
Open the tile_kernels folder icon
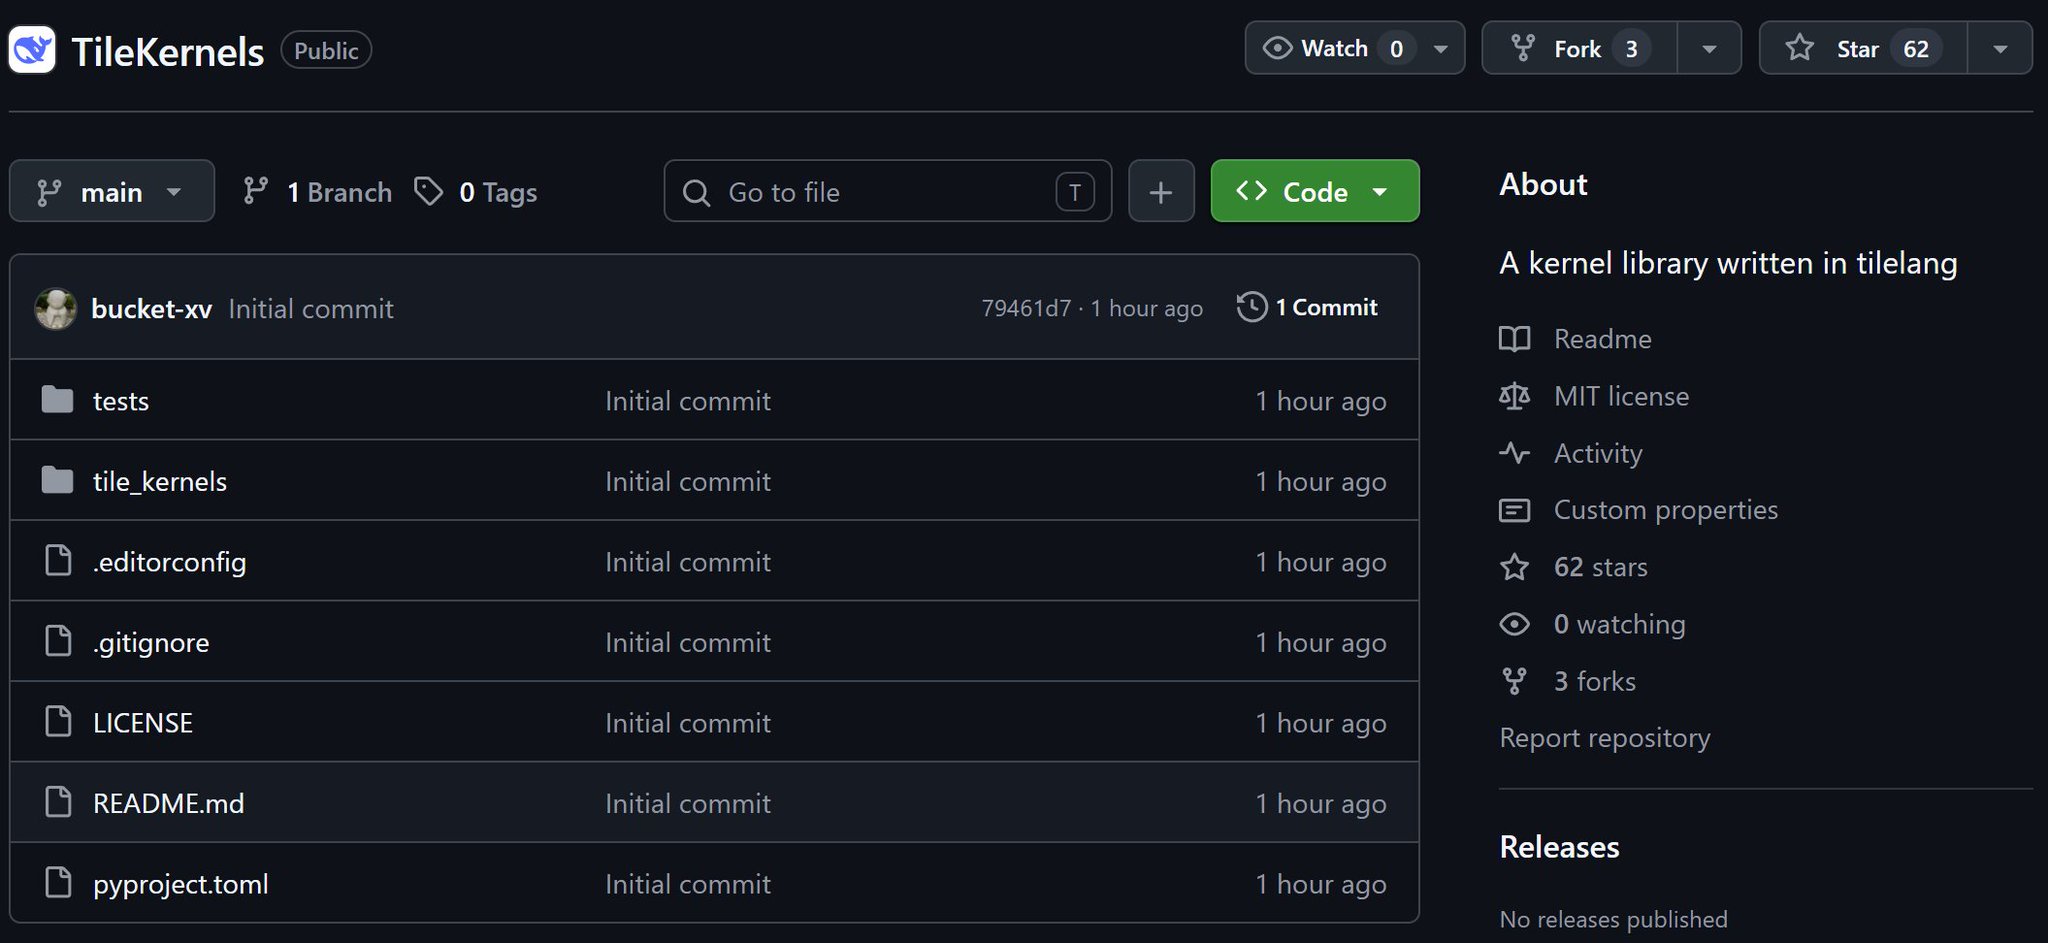pyautogui.click(x=57, y=481)
